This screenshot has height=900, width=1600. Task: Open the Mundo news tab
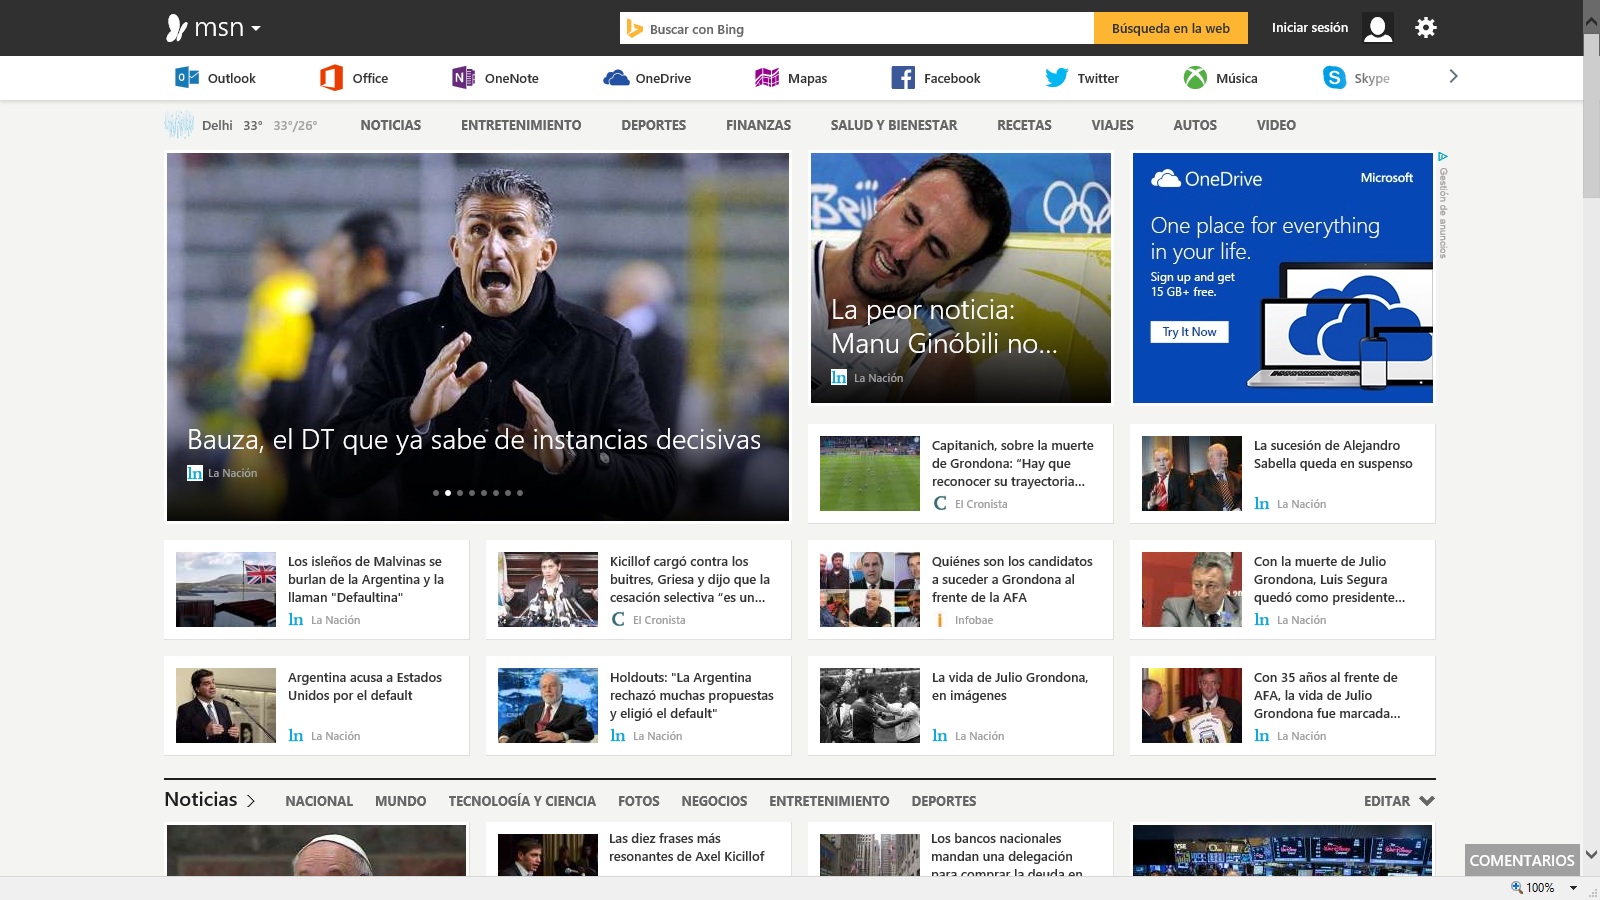tap(398, 801)
